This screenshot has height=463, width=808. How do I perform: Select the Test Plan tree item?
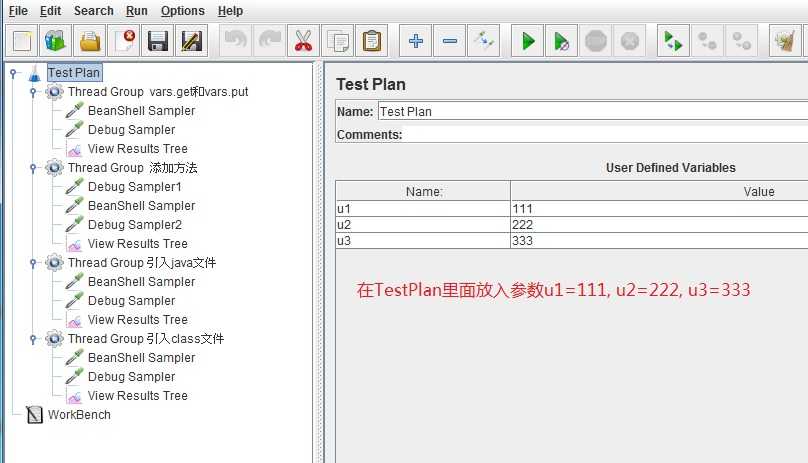pyautogui.click(x=74, y=73)
